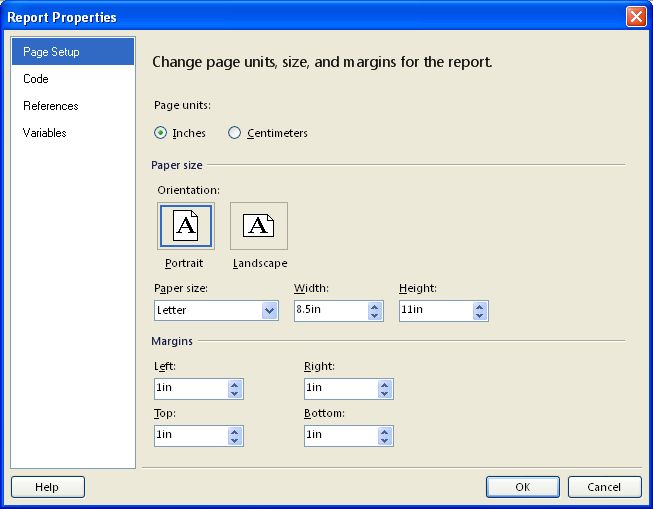Open the Paper size dropdown
653x509 pixels.
pos(269,311)
